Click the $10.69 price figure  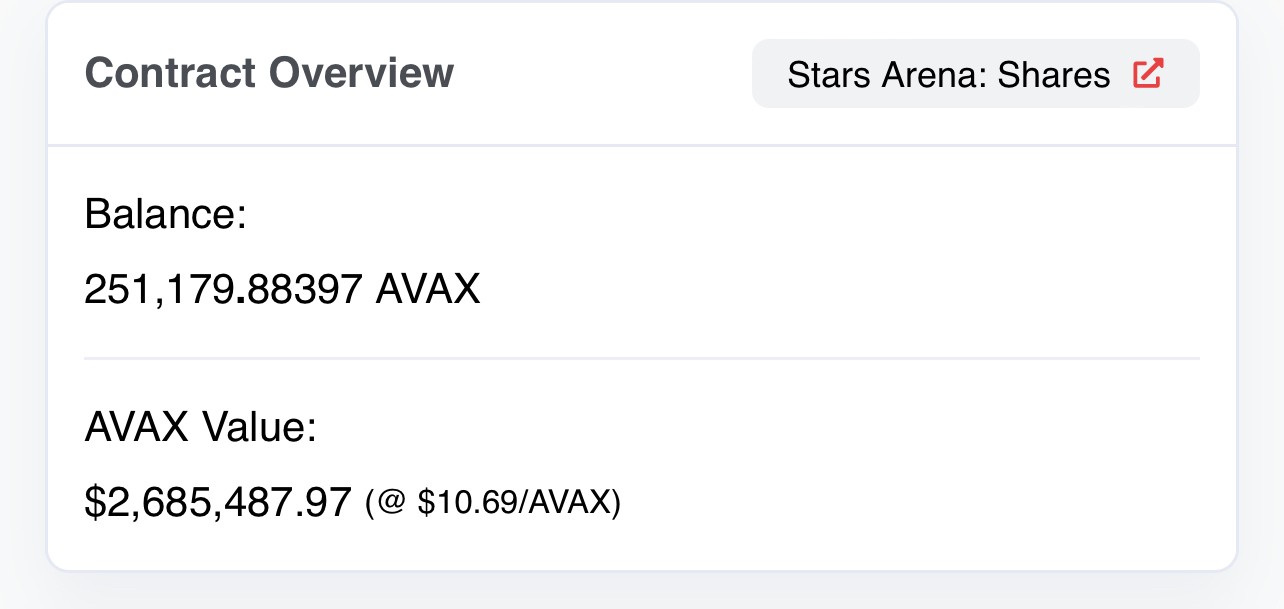460,502
